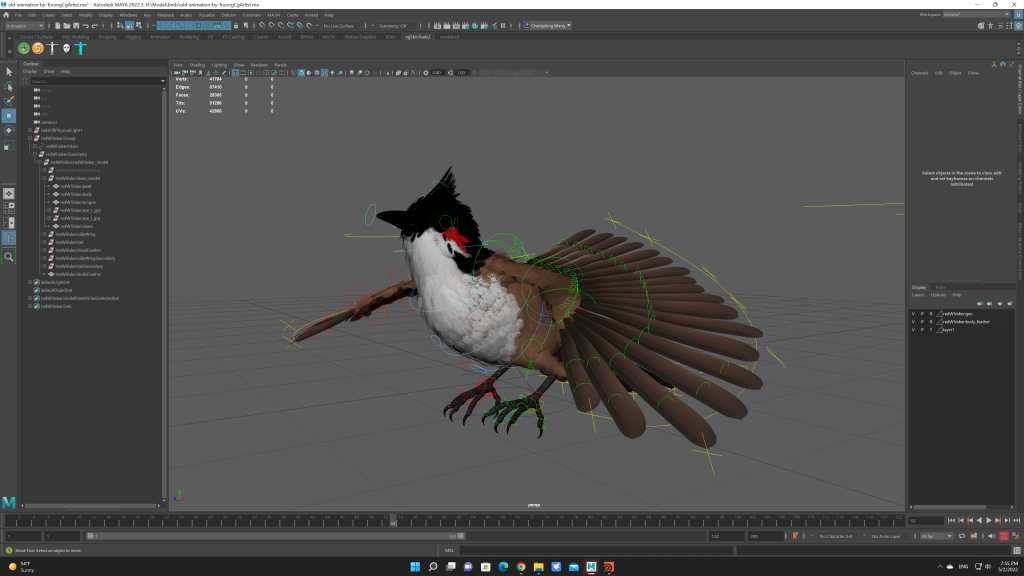
Task: Select the arrow Select tool in toolbox
Action: 9,72
